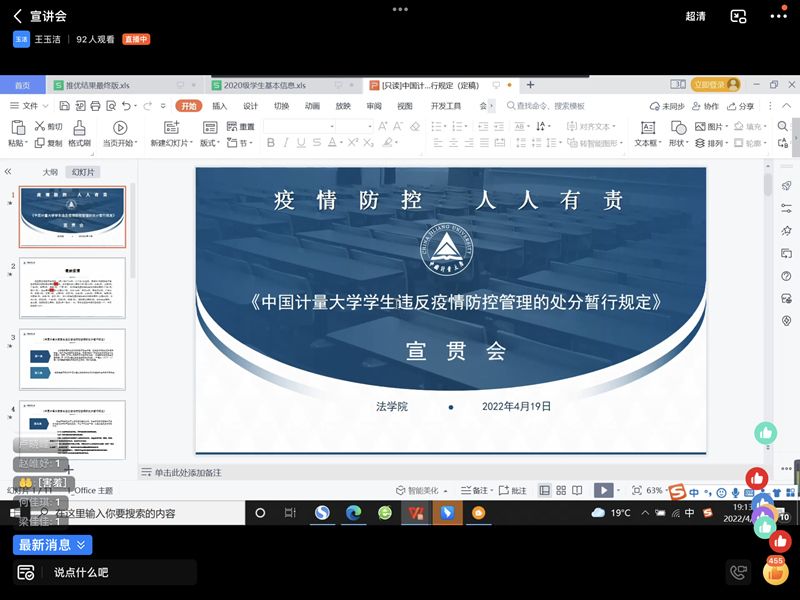This screenshot has width=800, height=600.
Task: Open the 形状 shapes dropdown
Action: [679, 134]
